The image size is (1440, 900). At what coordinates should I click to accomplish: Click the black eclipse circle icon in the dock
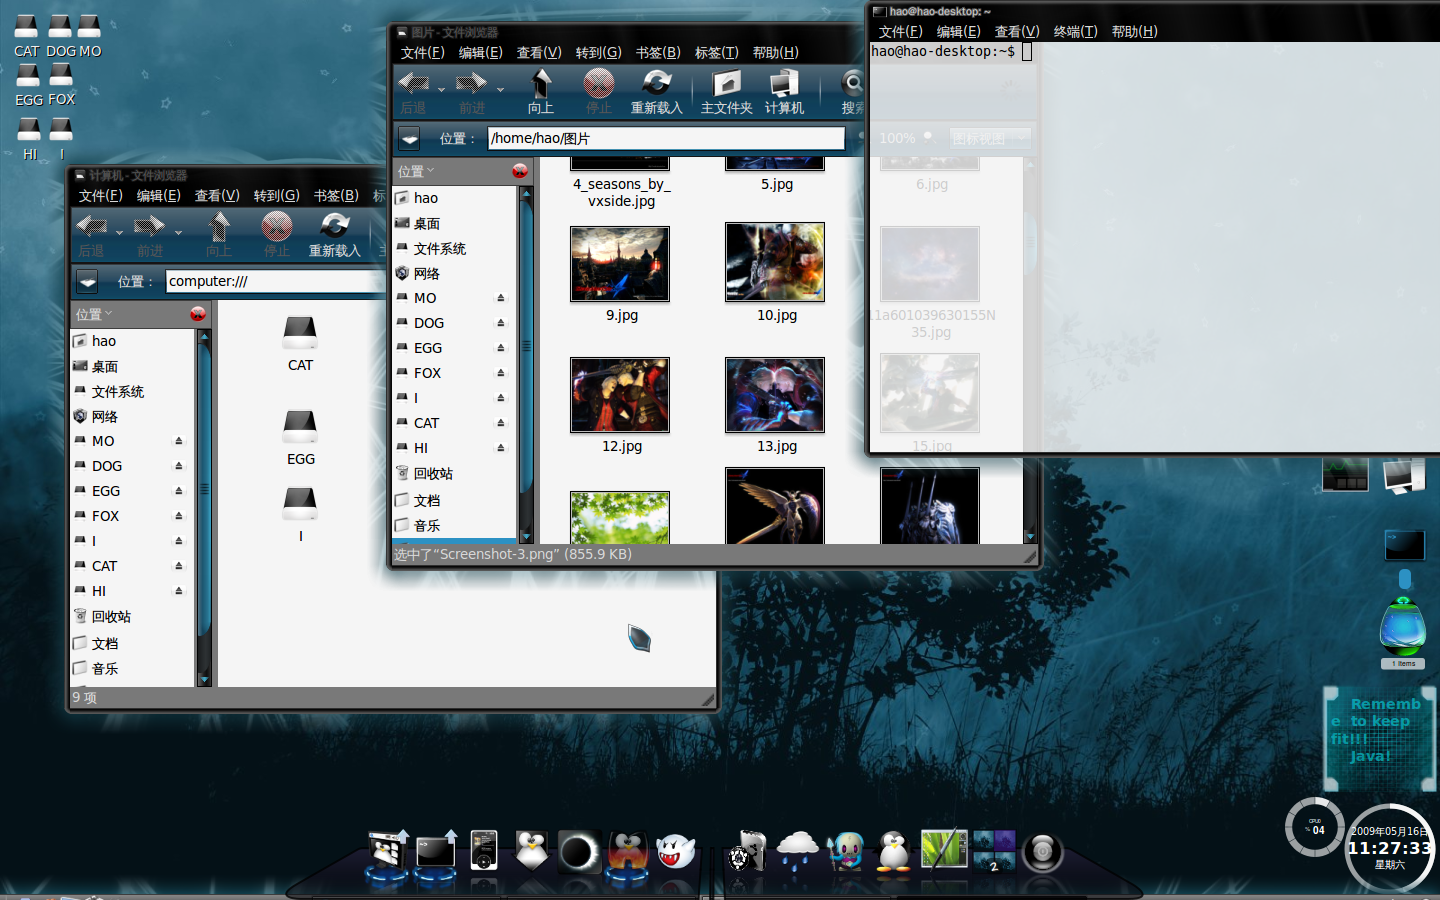579,852
